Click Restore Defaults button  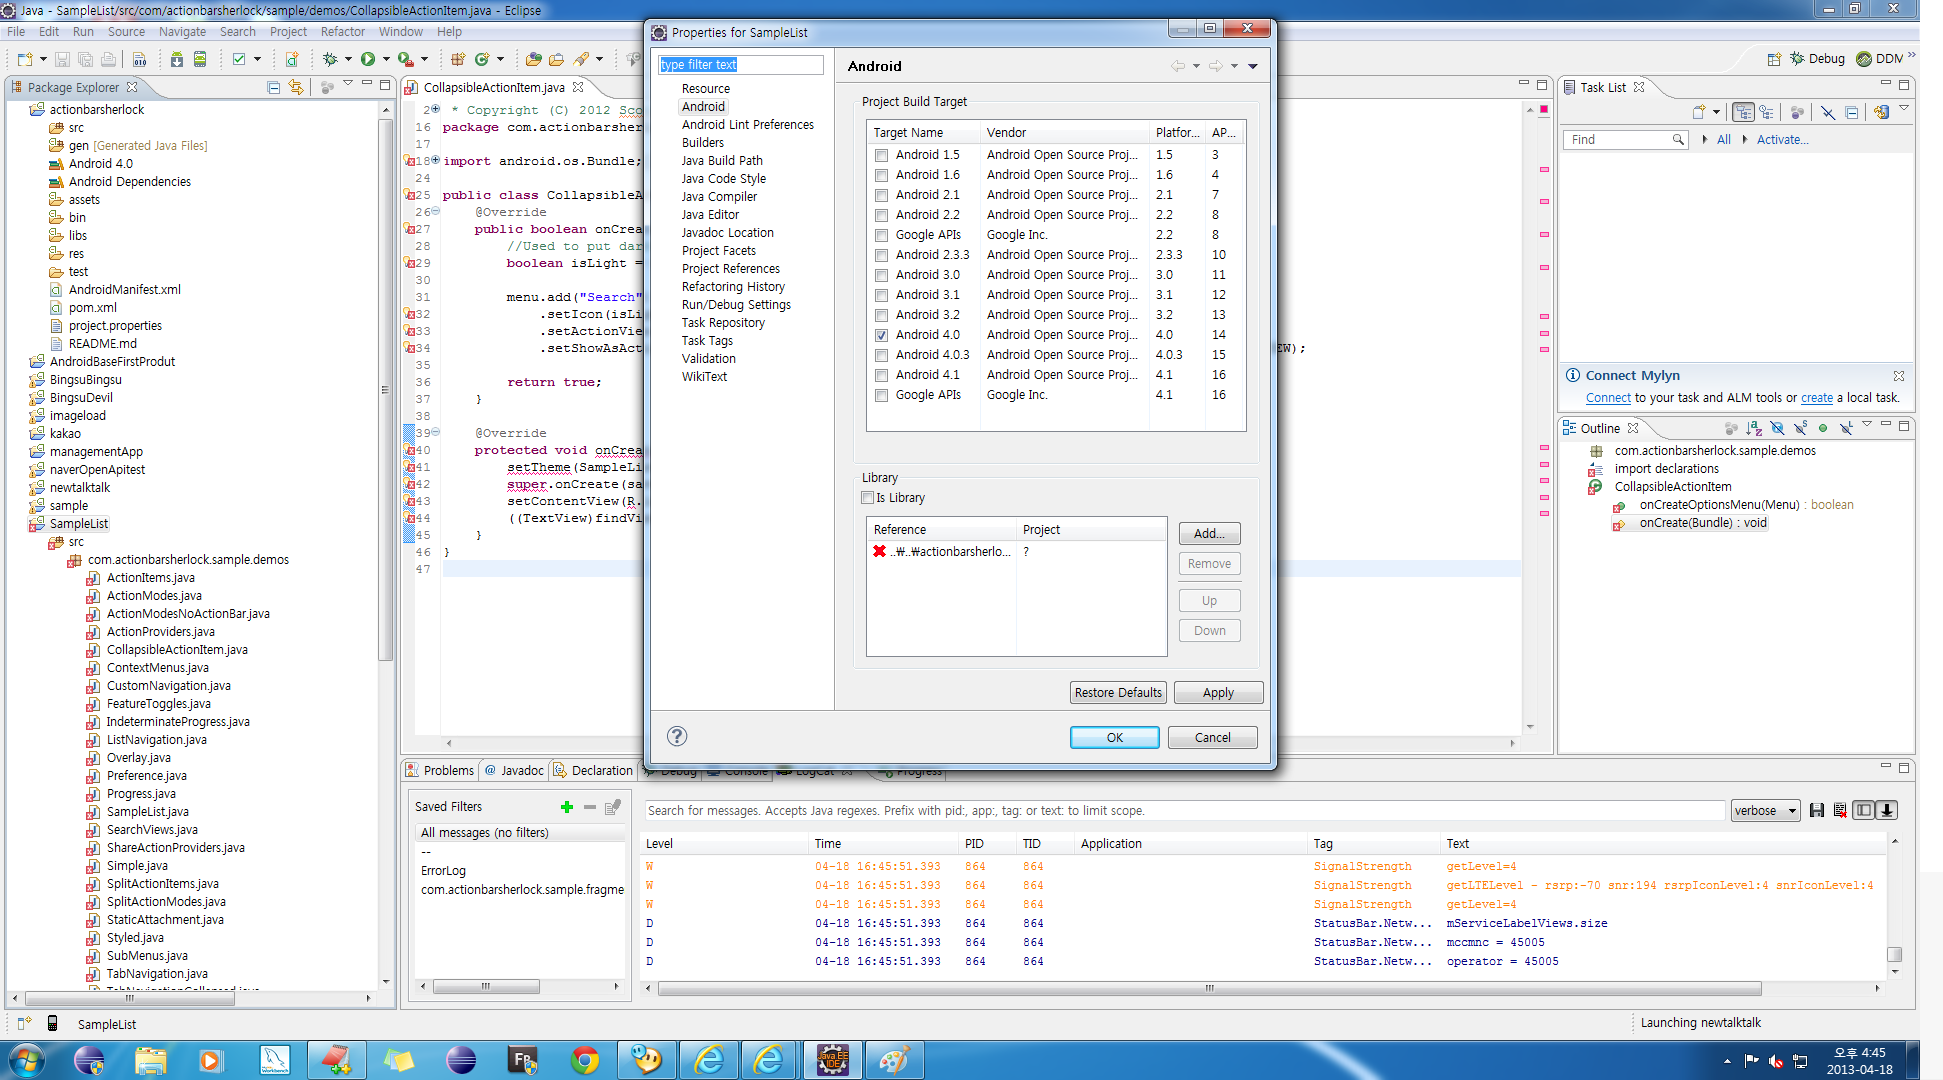tap(1118, 692)
